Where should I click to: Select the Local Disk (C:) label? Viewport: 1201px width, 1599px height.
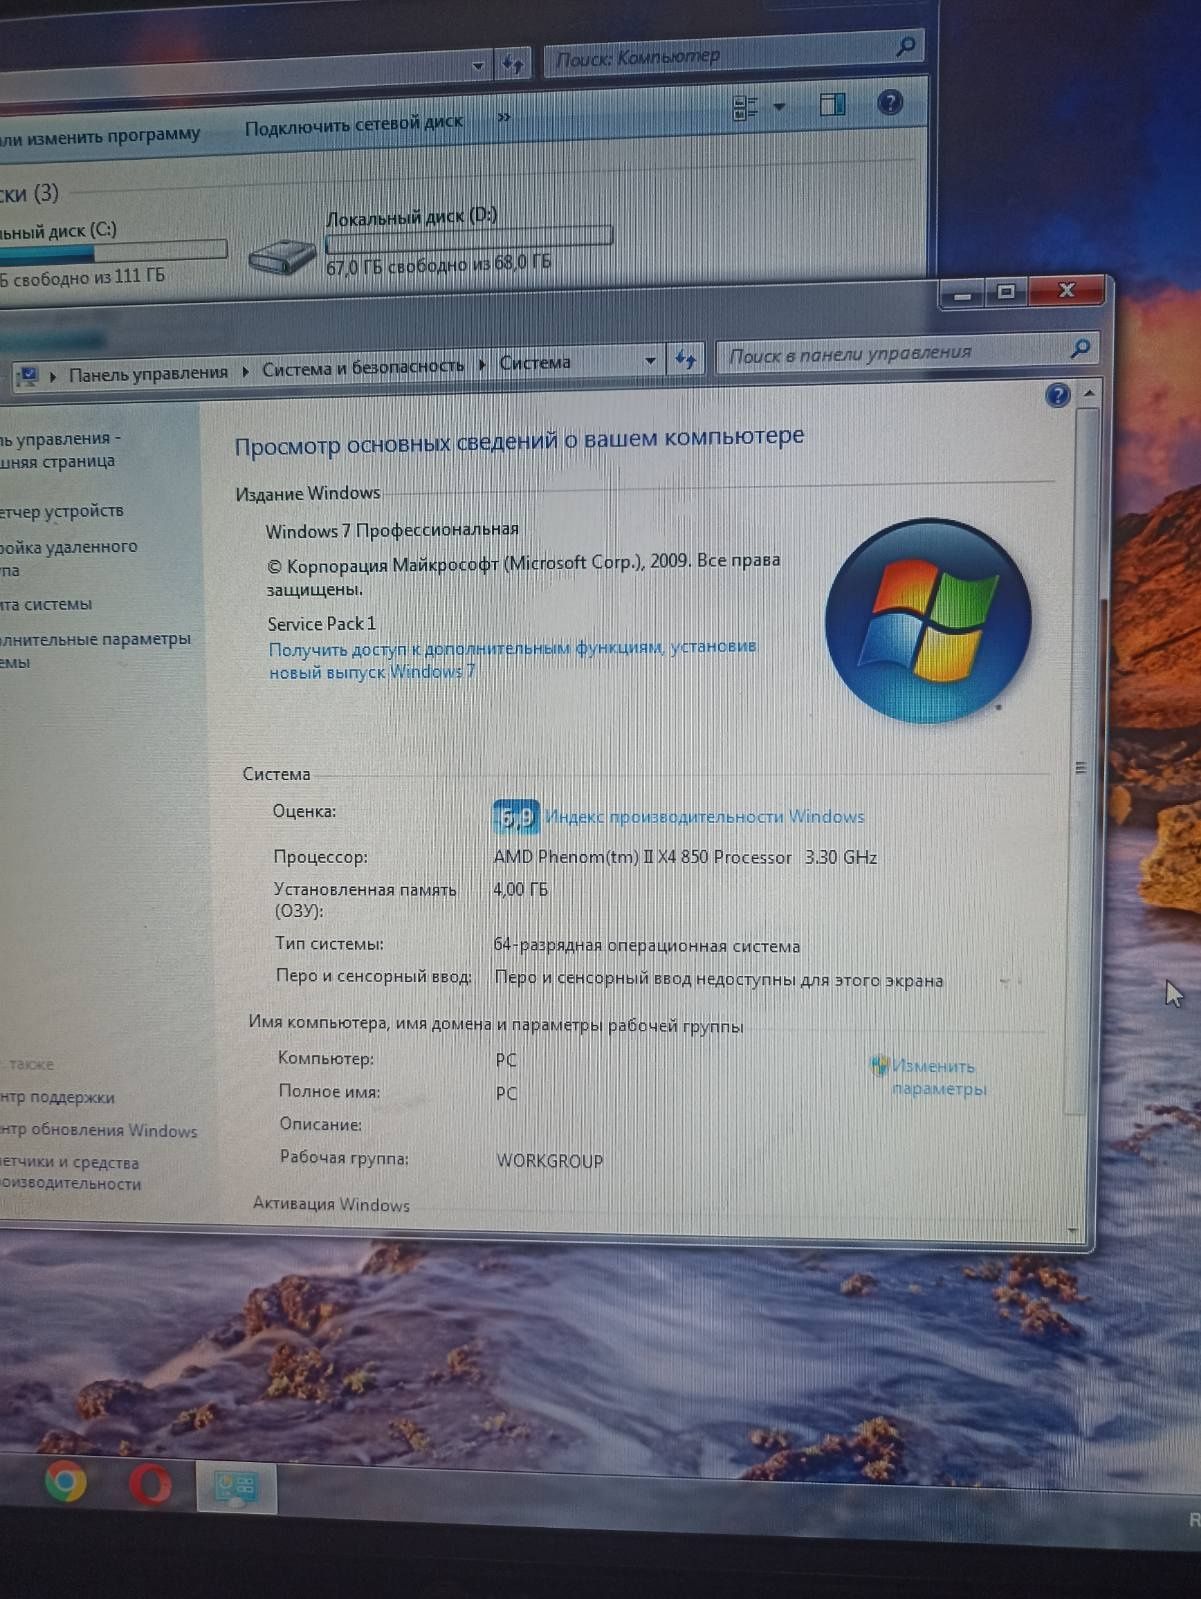click(58, 231)
